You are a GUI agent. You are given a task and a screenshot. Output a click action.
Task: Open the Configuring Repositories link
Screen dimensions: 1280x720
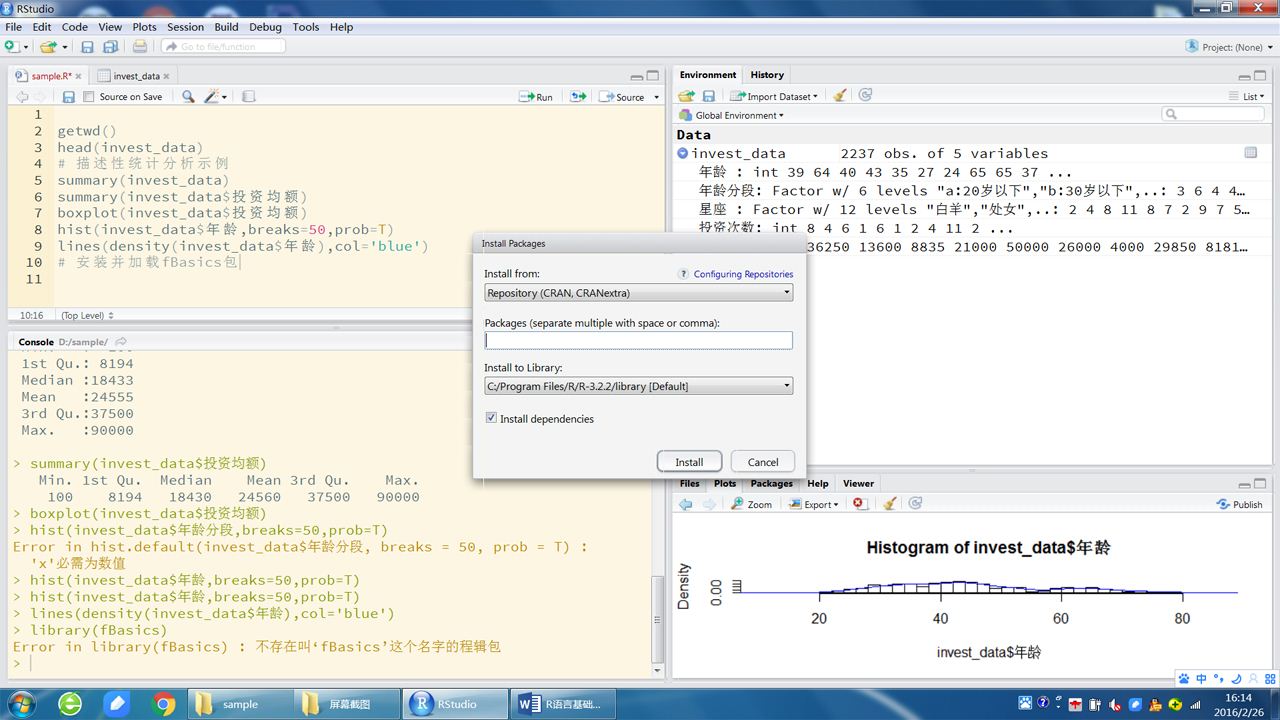[x=743, y=274]
